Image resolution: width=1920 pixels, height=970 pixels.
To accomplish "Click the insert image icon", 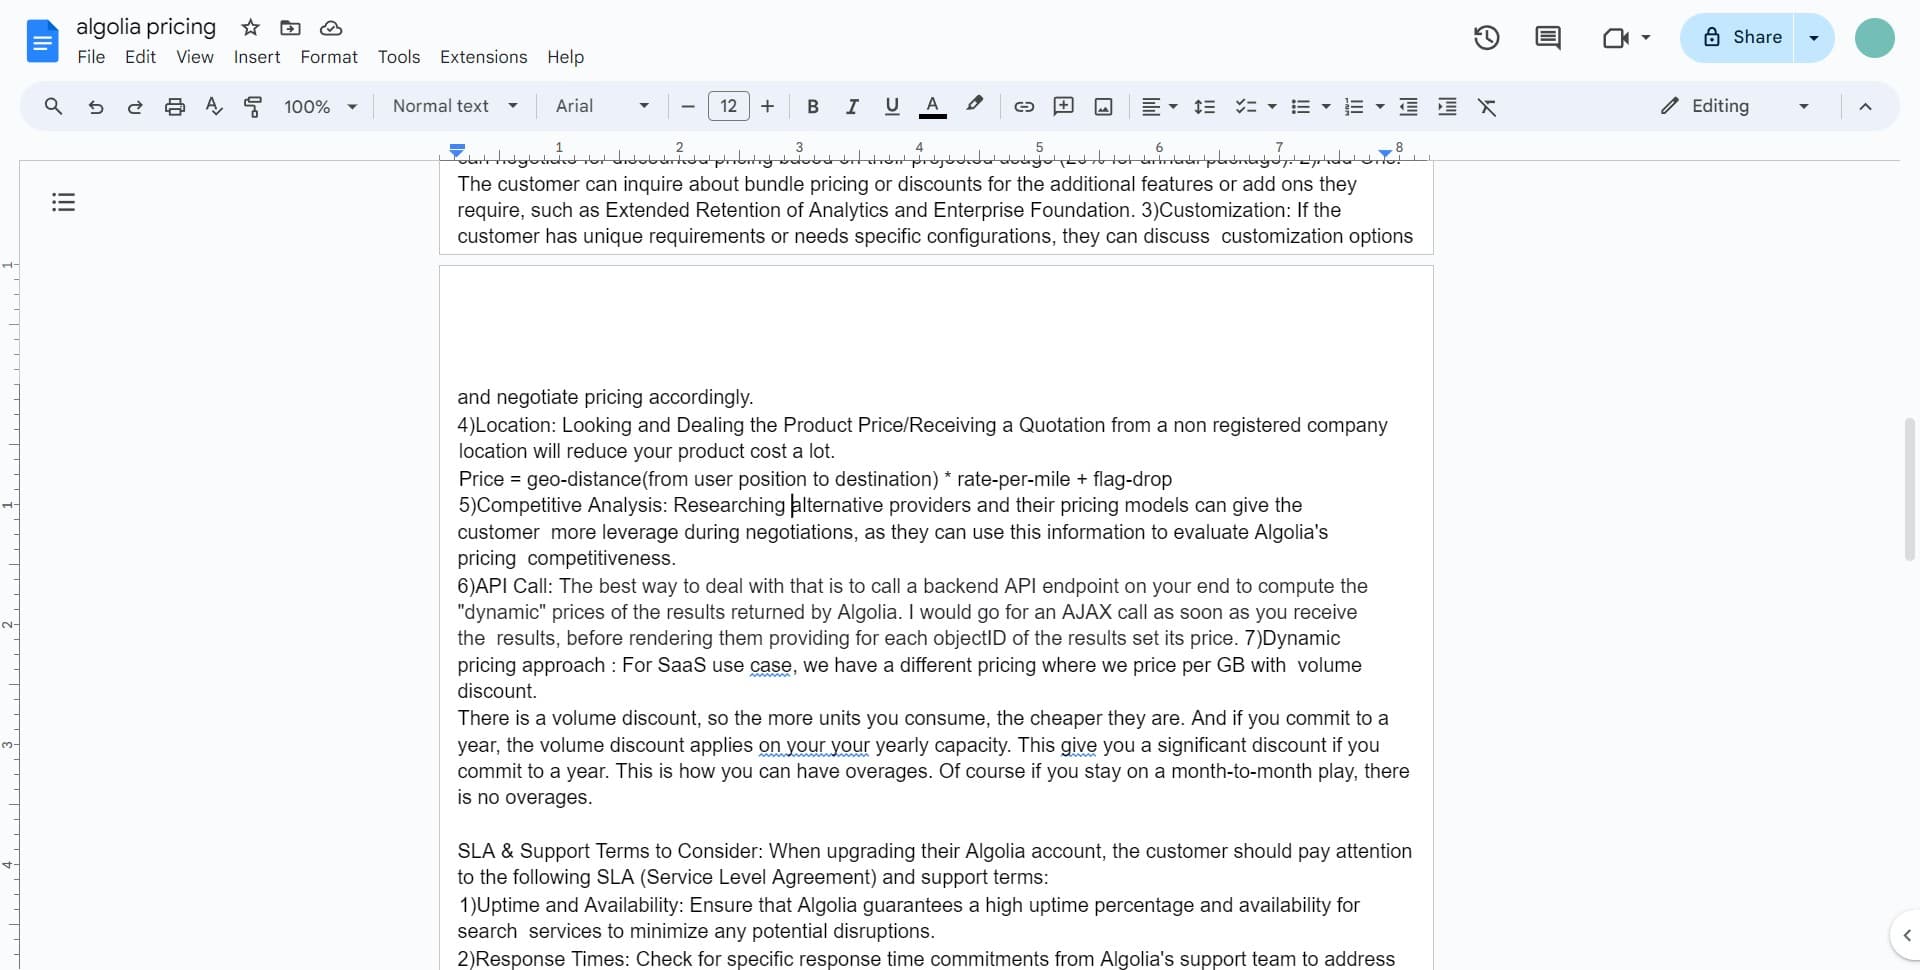I will tap(1103, 107).
